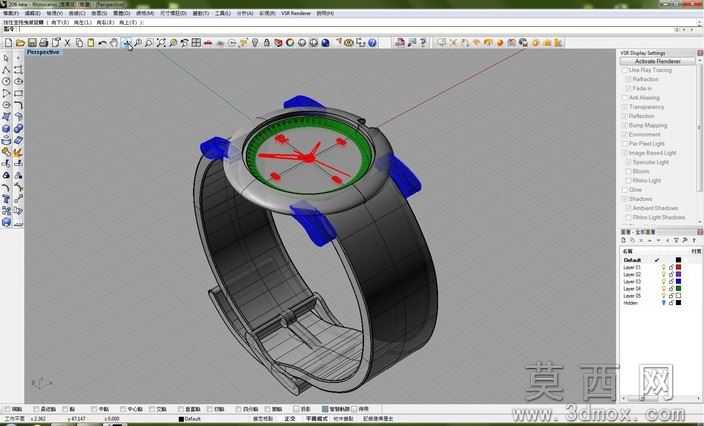Click the Open file folder icon
This screenshot has width=704, height=426.
coord(20,43)
